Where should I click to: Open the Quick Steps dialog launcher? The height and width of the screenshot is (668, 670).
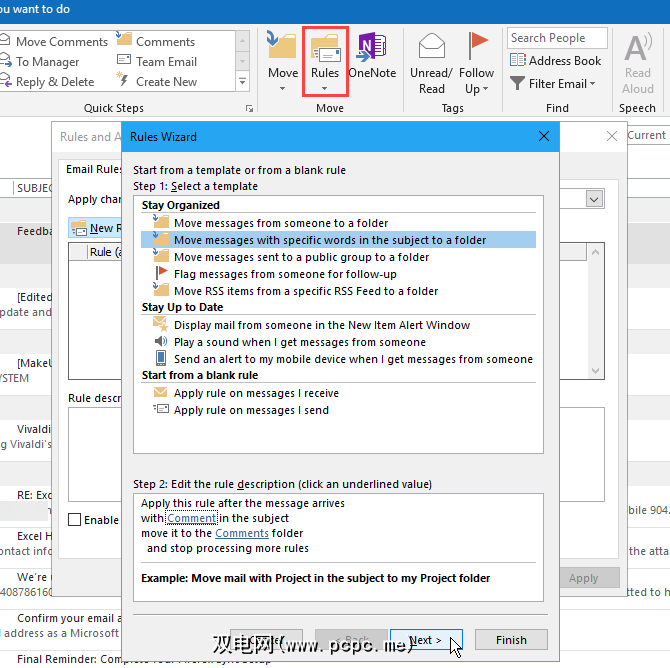pos(248,108)
